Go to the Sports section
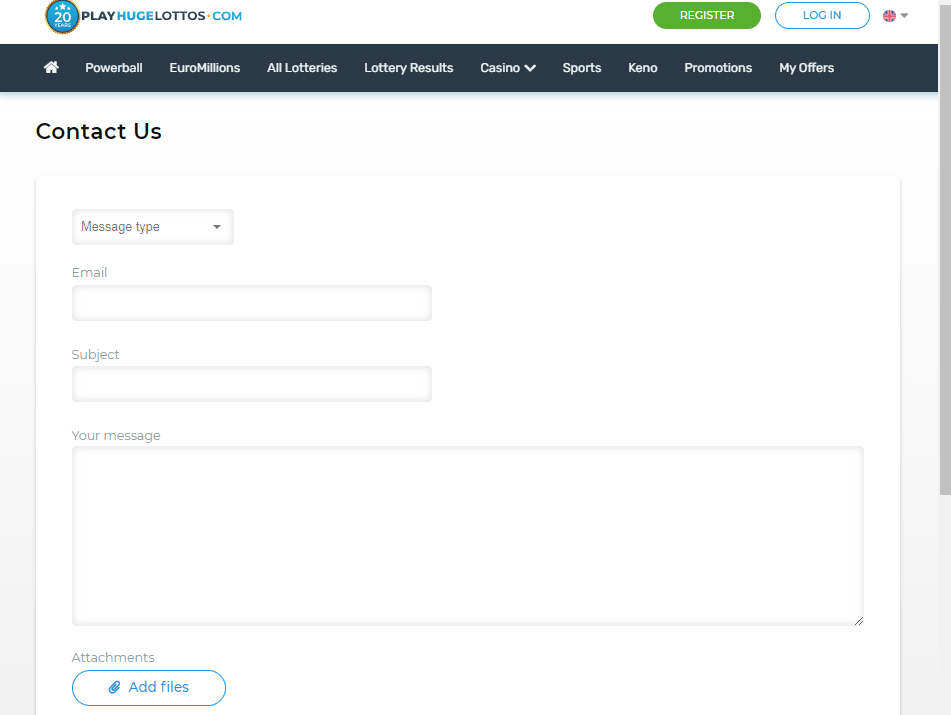951x715 pixels. 582,68
